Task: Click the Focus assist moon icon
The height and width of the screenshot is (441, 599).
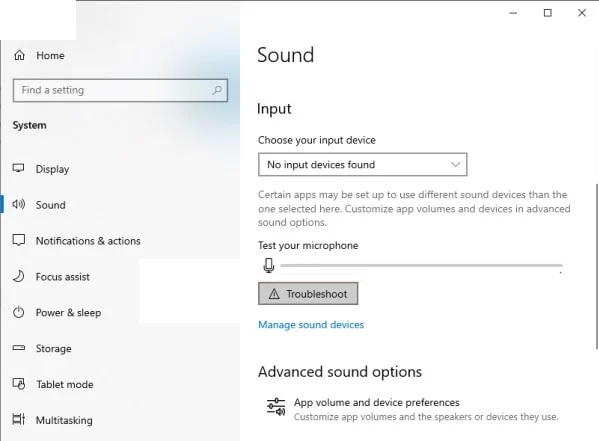Action: [18, 276]
